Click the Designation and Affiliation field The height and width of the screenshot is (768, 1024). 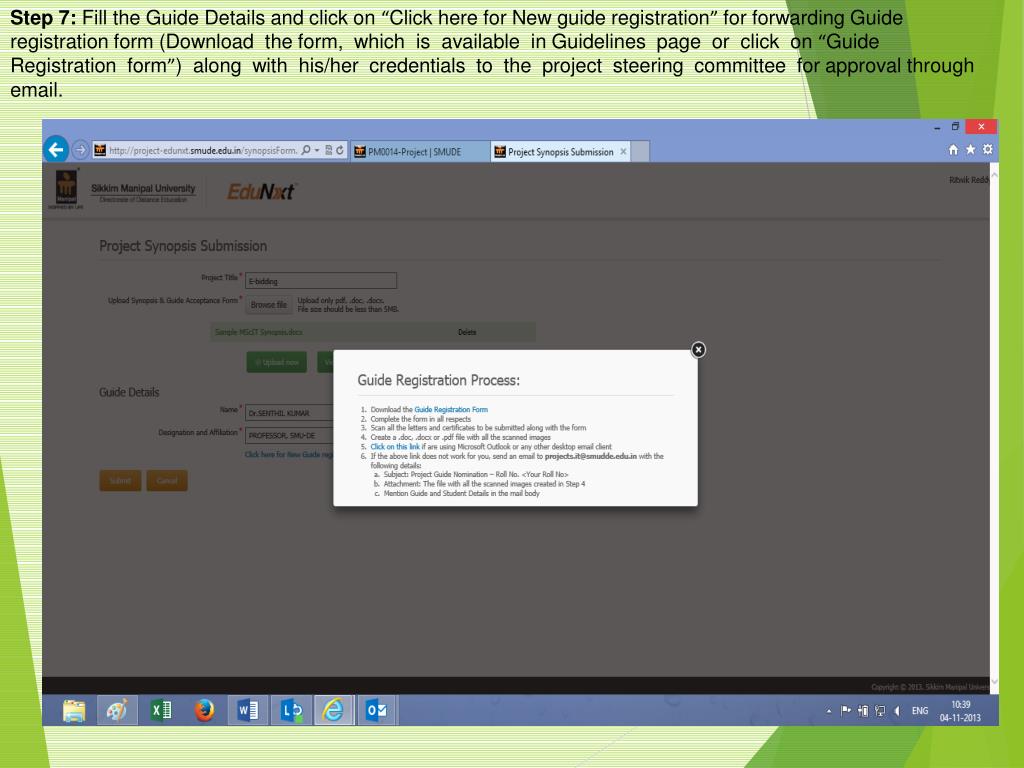pos(289,435)
